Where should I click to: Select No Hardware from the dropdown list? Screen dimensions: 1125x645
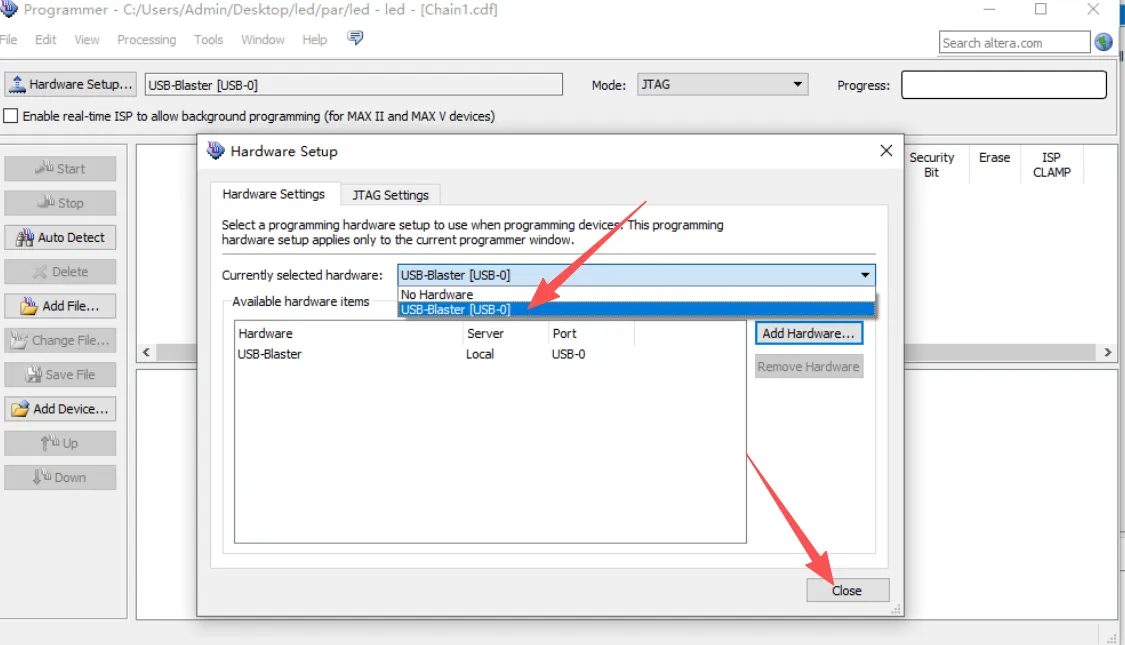point(636,294)
